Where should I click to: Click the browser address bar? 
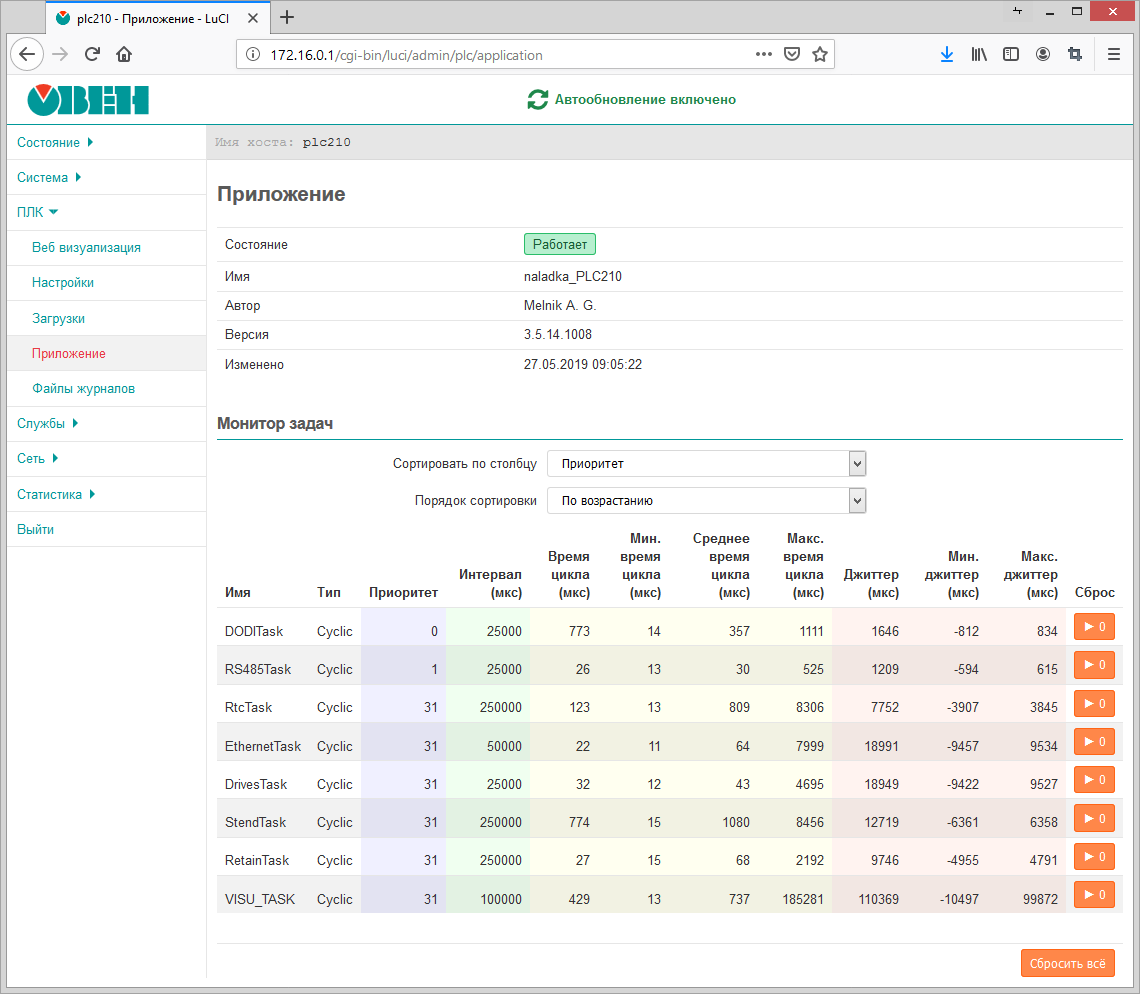pyautogui.click(x=500, y=55)
